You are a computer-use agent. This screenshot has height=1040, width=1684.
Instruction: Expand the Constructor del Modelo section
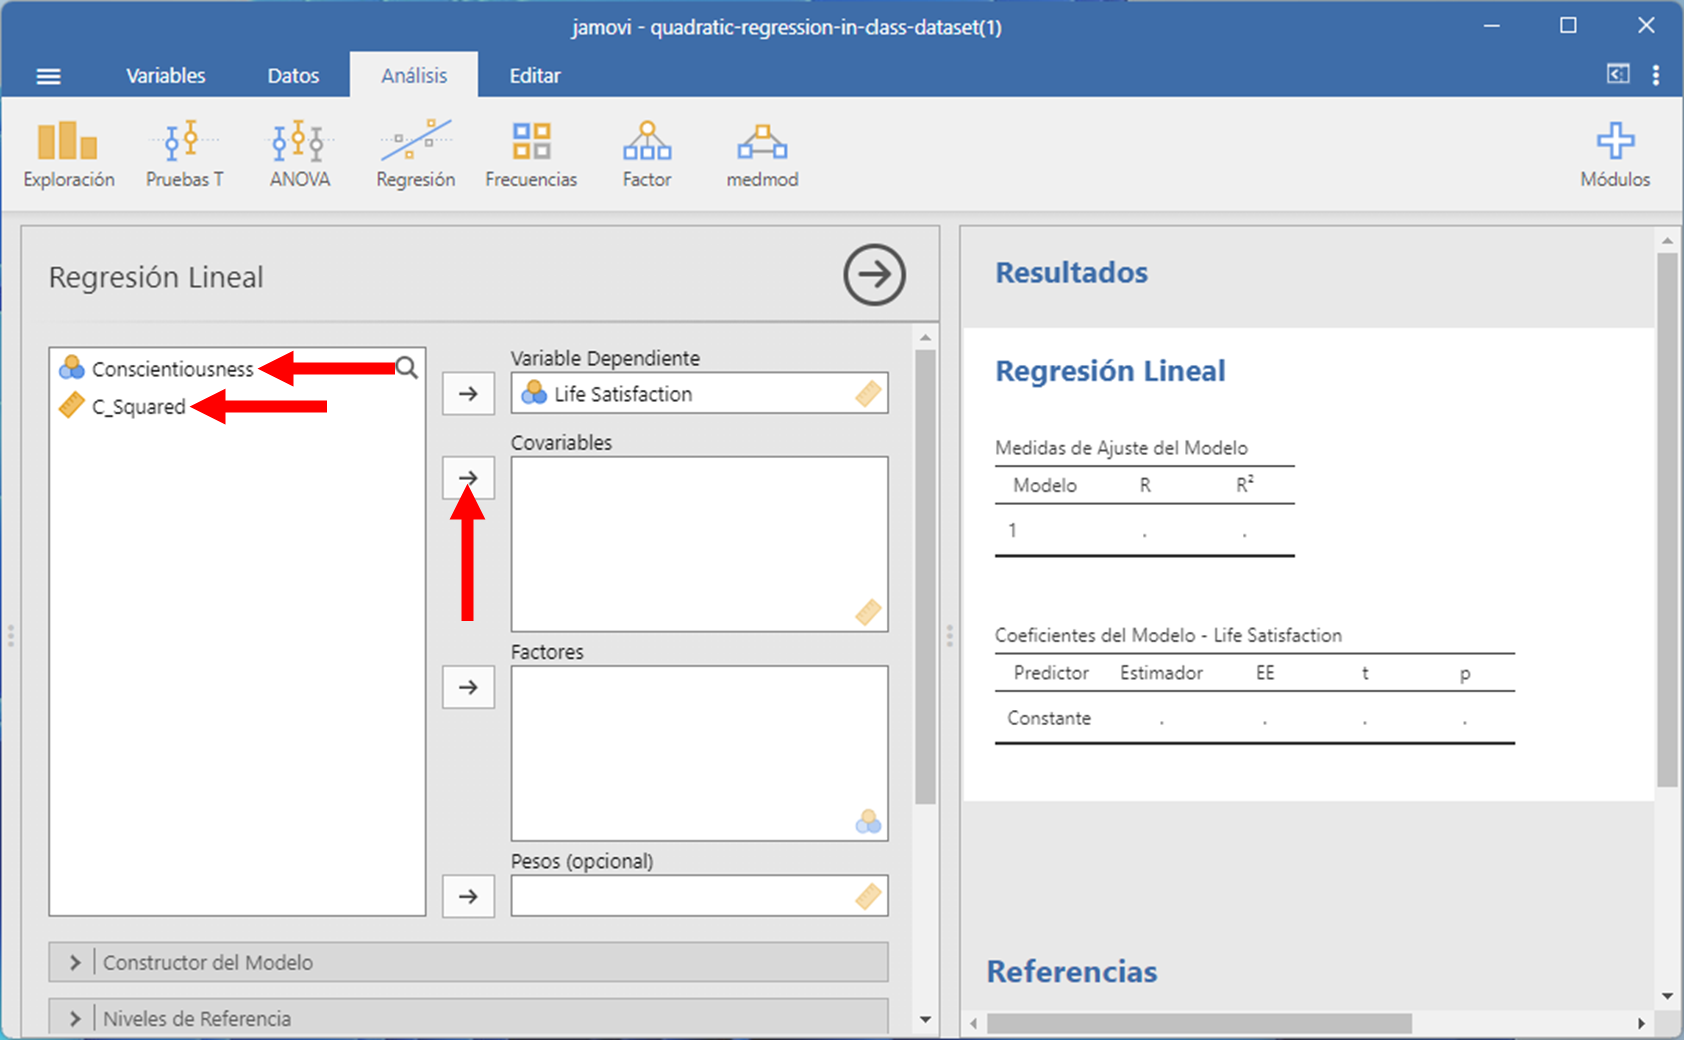coord(468,962)
